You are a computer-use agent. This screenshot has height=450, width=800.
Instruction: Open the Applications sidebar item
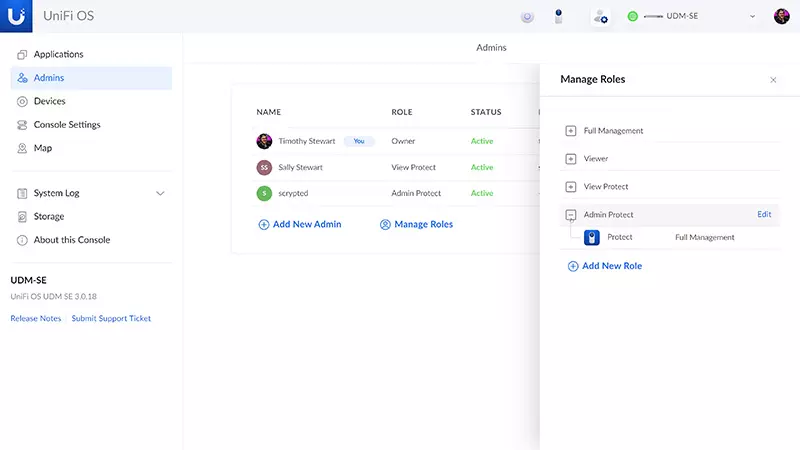[x=91, y=54]
